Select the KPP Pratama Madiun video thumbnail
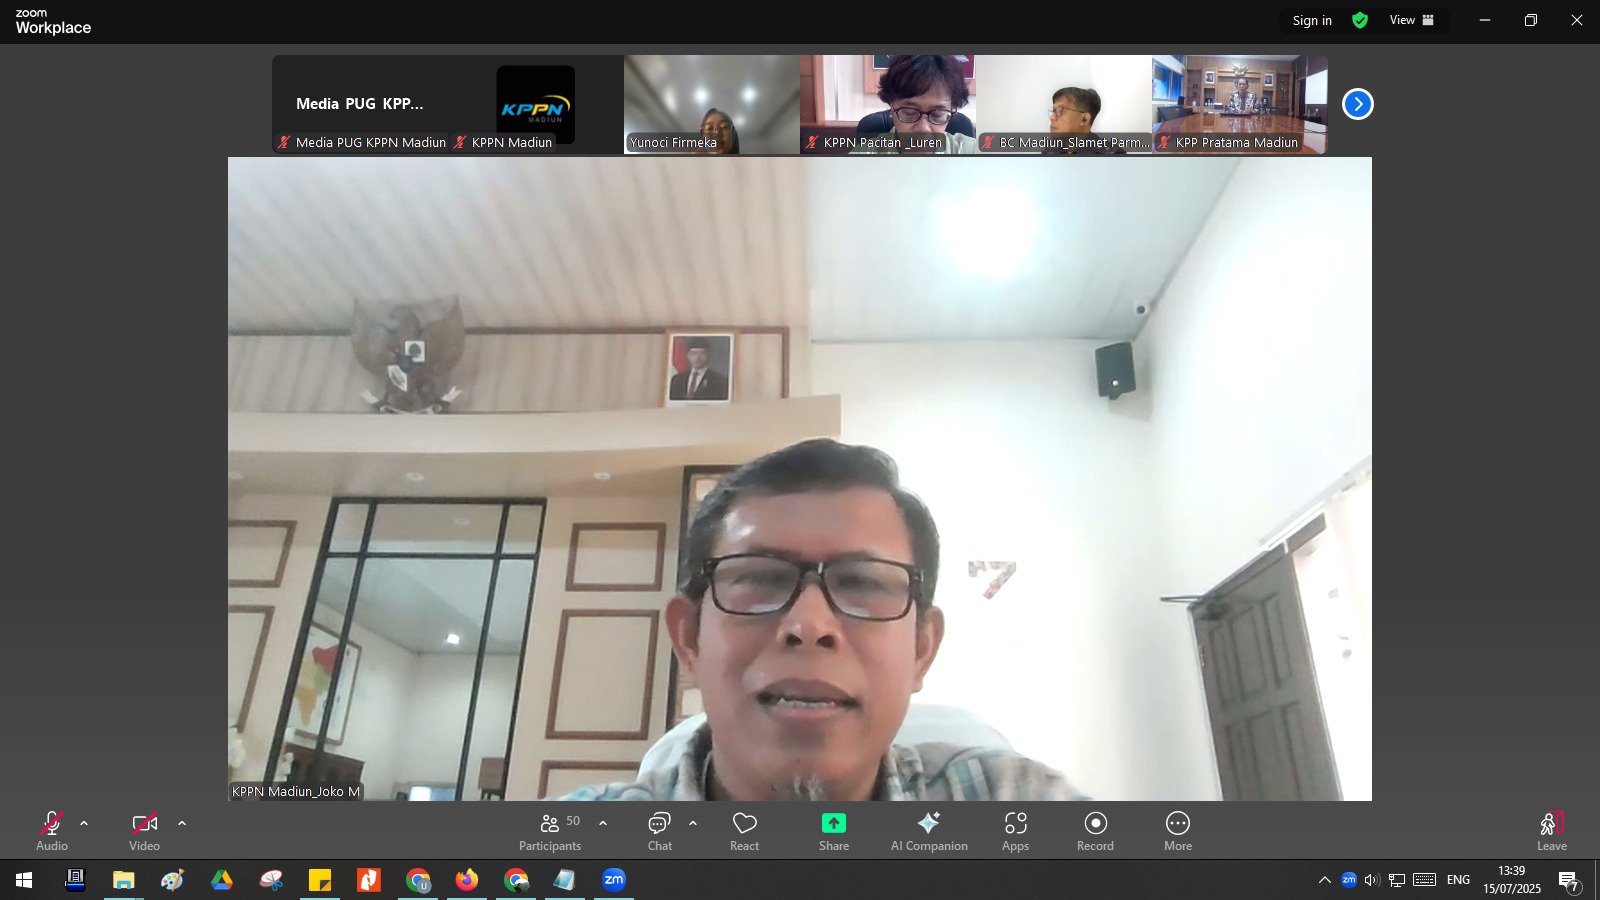The image size is (1600, 900). click(1240, 104)
